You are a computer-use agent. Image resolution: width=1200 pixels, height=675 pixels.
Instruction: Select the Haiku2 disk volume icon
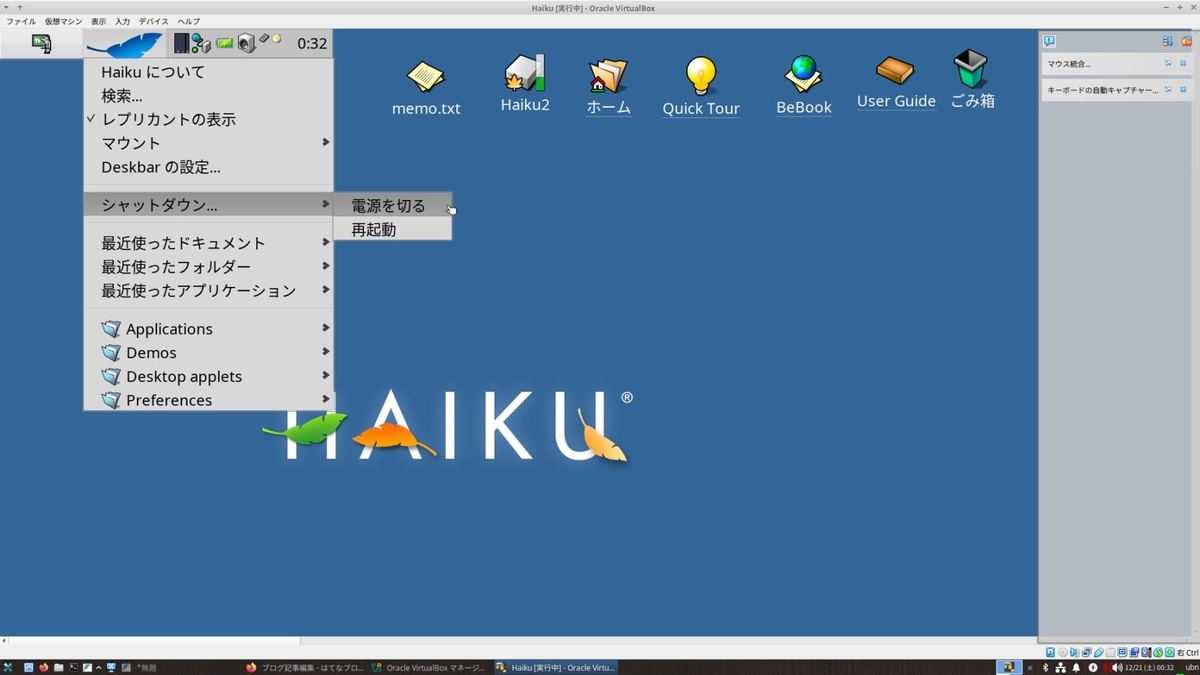pos(525,84)
